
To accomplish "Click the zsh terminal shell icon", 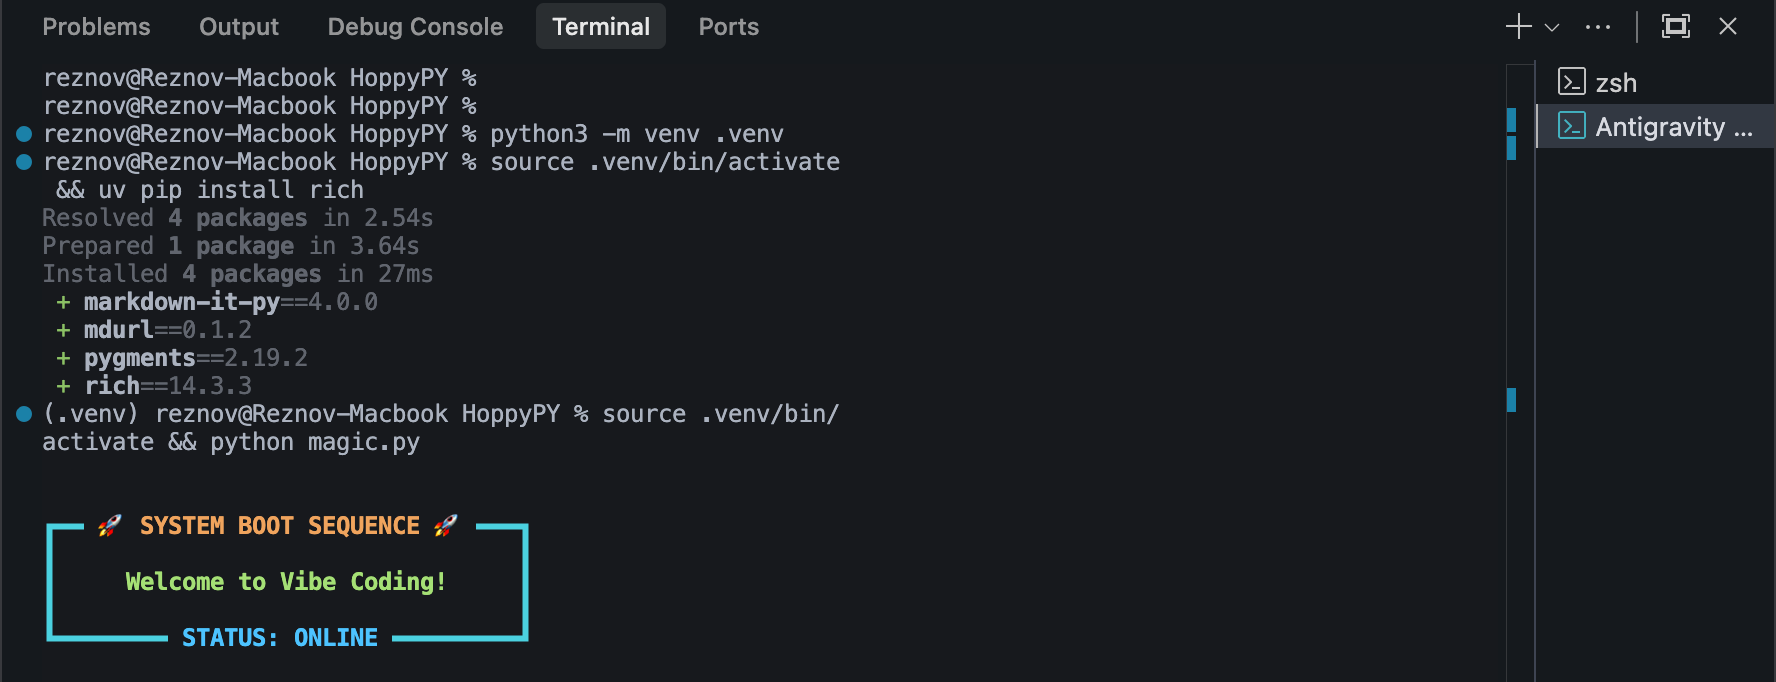I will click(1571, 82).
